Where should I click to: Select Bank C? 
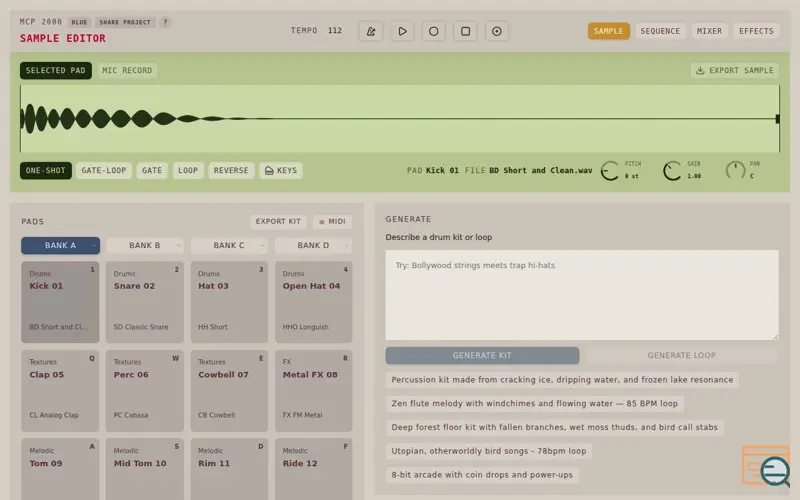229,245
